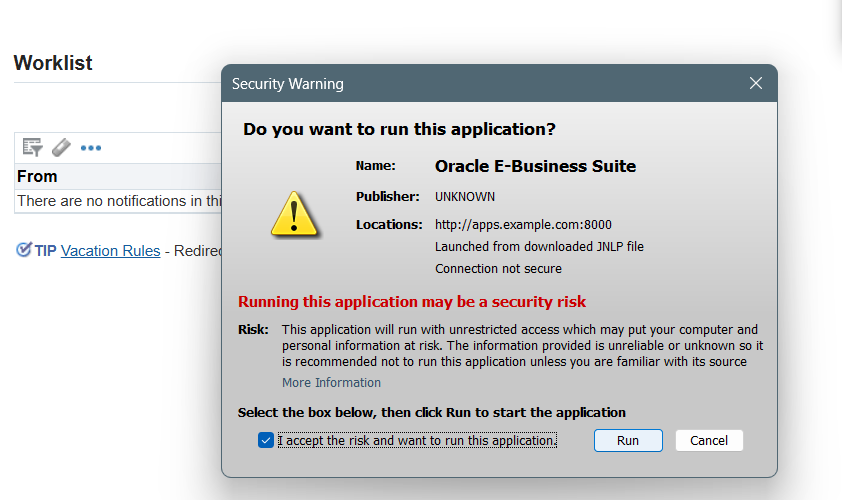
Task: Click the yellow warning triangle icon
Action: pos(294,214)
